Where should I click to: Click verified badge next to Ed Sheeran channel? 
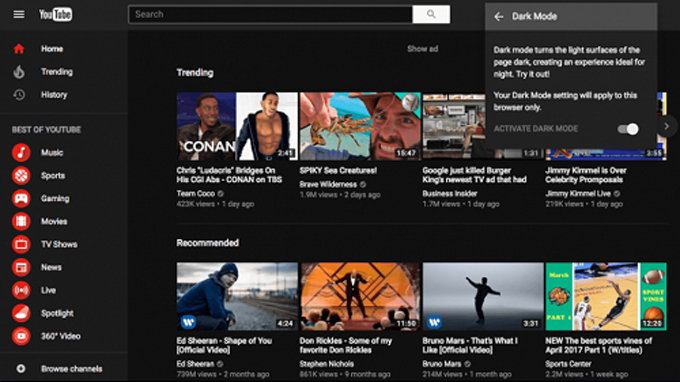point(220,364)
